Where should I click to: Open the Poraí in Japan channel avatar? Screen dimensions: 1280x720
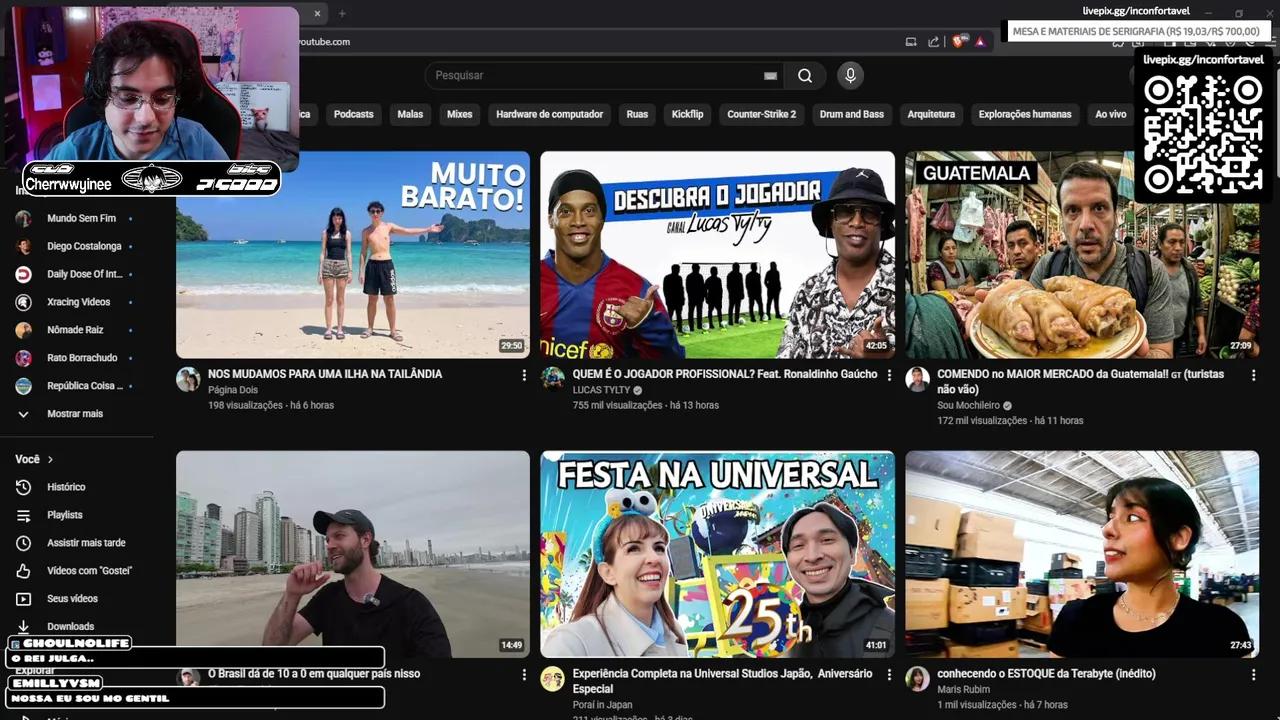(x=553, y=679)
